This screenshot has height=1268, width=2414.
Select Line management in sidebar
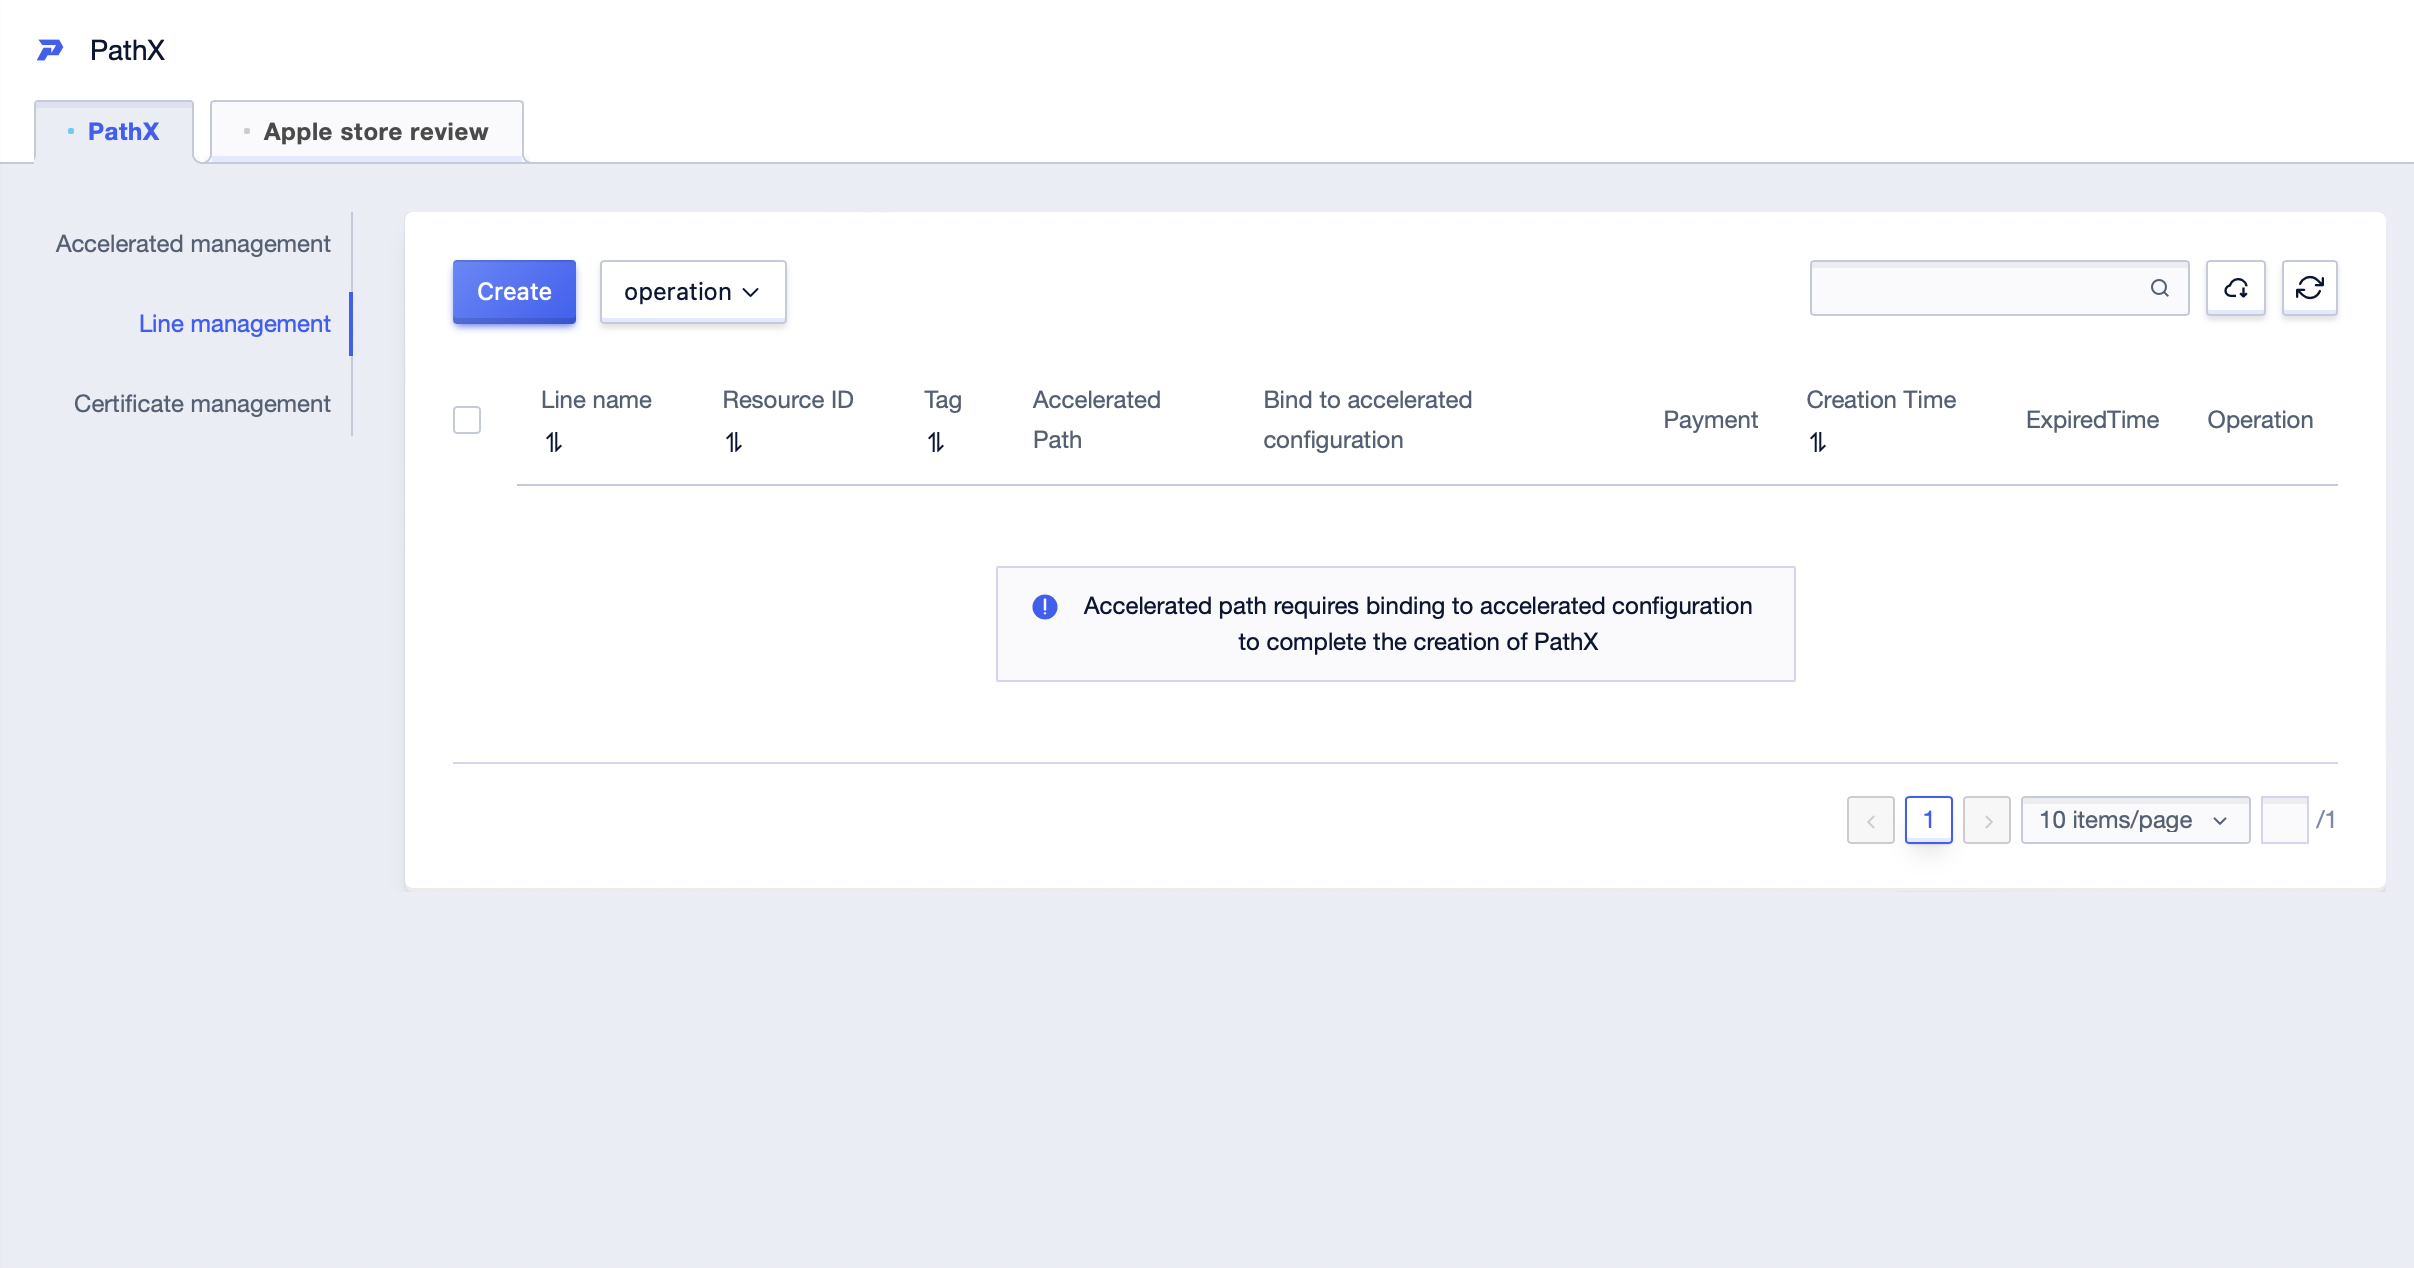(235, 324)
